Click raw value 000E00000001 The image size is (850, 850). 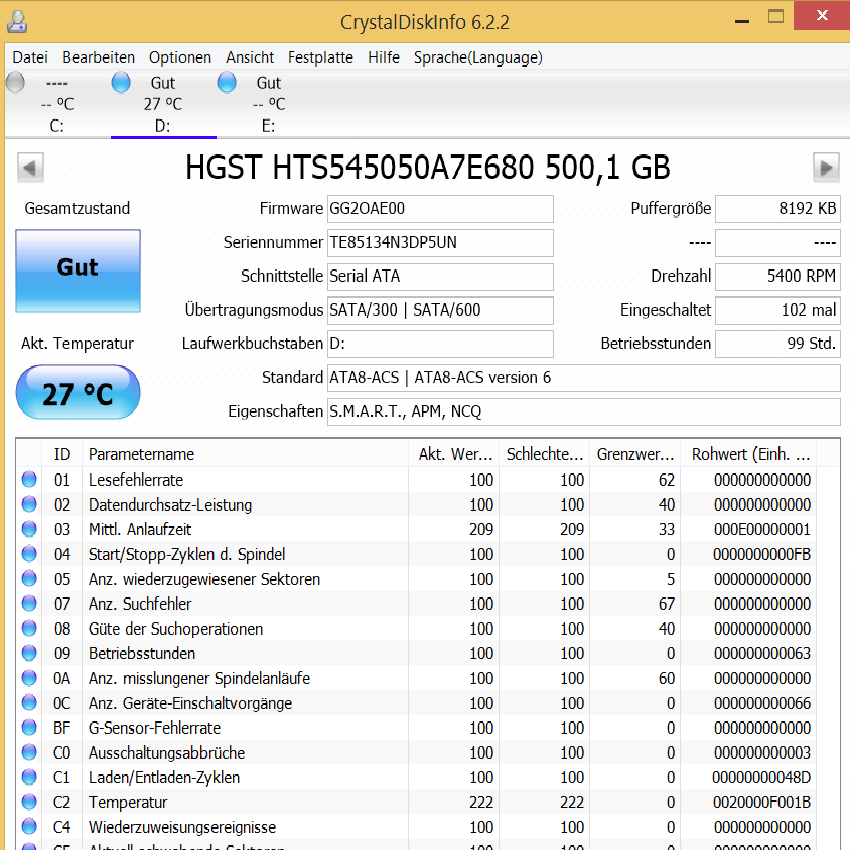coord(762,530)
